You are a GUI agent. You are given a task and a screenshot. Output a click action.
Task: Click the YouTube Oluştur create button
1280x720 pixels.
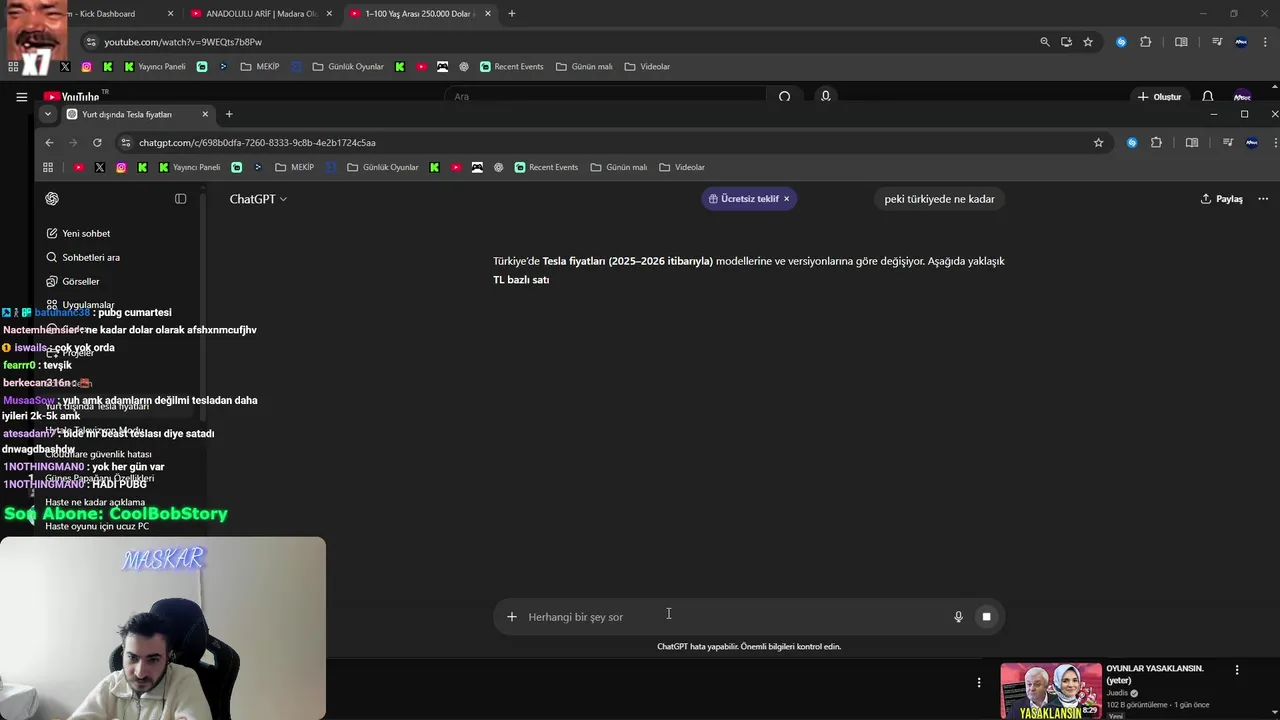[1159, 97]
